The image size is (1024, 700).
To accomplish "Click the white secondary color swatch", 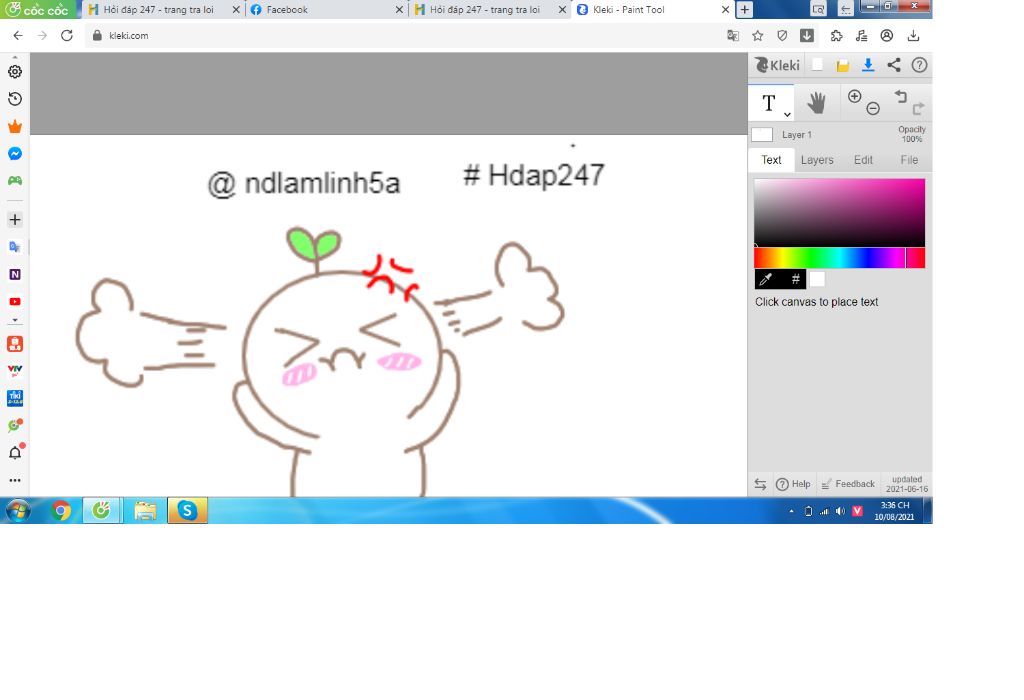I will [817, 279].
